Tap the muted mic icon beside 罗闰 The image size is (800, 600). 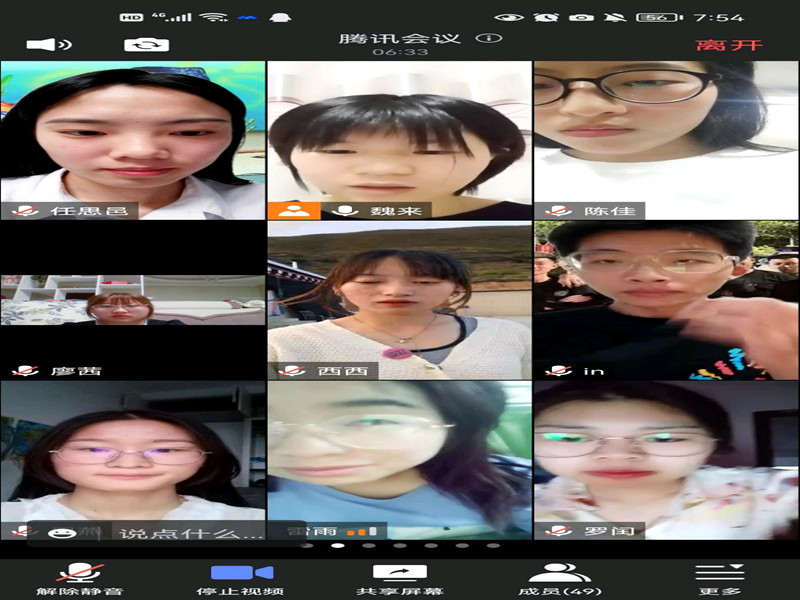point(558,530)
